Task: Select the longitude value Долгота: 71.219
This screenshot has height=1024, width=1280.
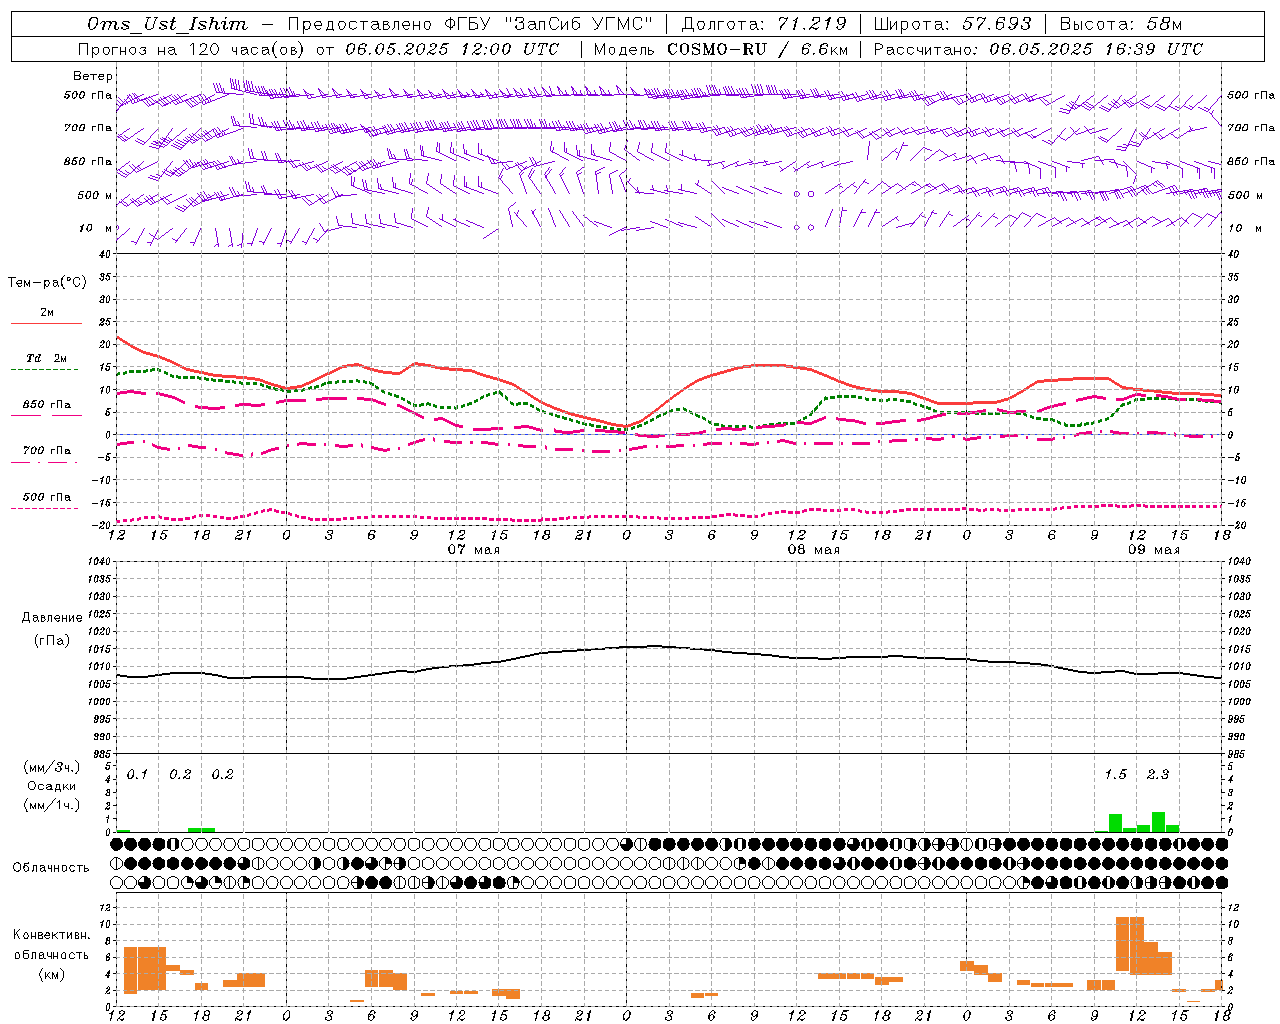Action: 764,24
